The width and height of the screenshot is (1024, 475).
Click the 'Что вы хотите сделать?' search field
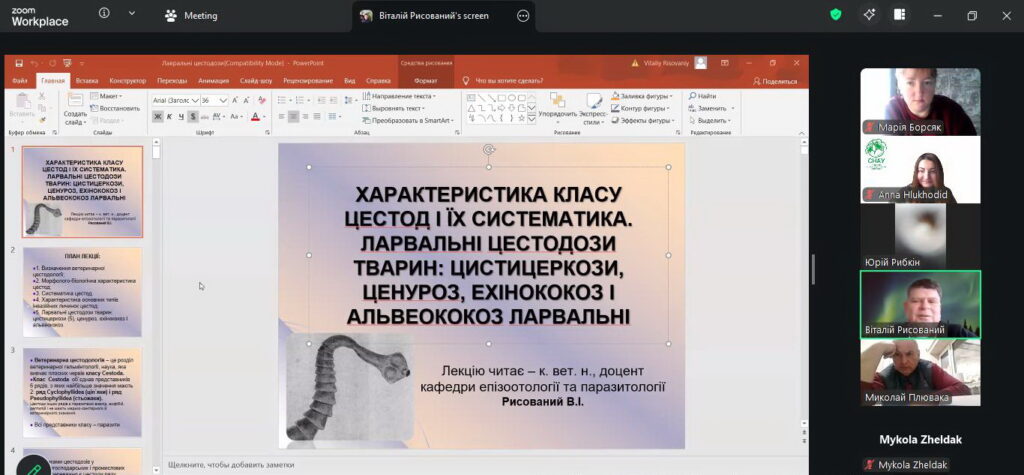point(509,80)
